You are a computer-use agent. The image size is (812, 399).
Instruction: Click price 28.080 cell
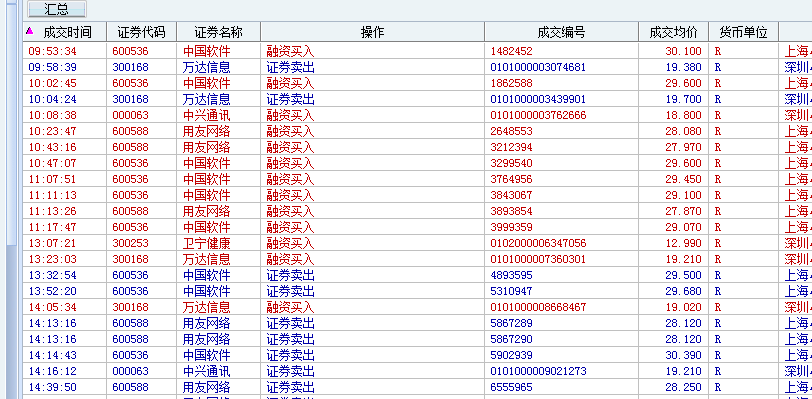[684, 131]
